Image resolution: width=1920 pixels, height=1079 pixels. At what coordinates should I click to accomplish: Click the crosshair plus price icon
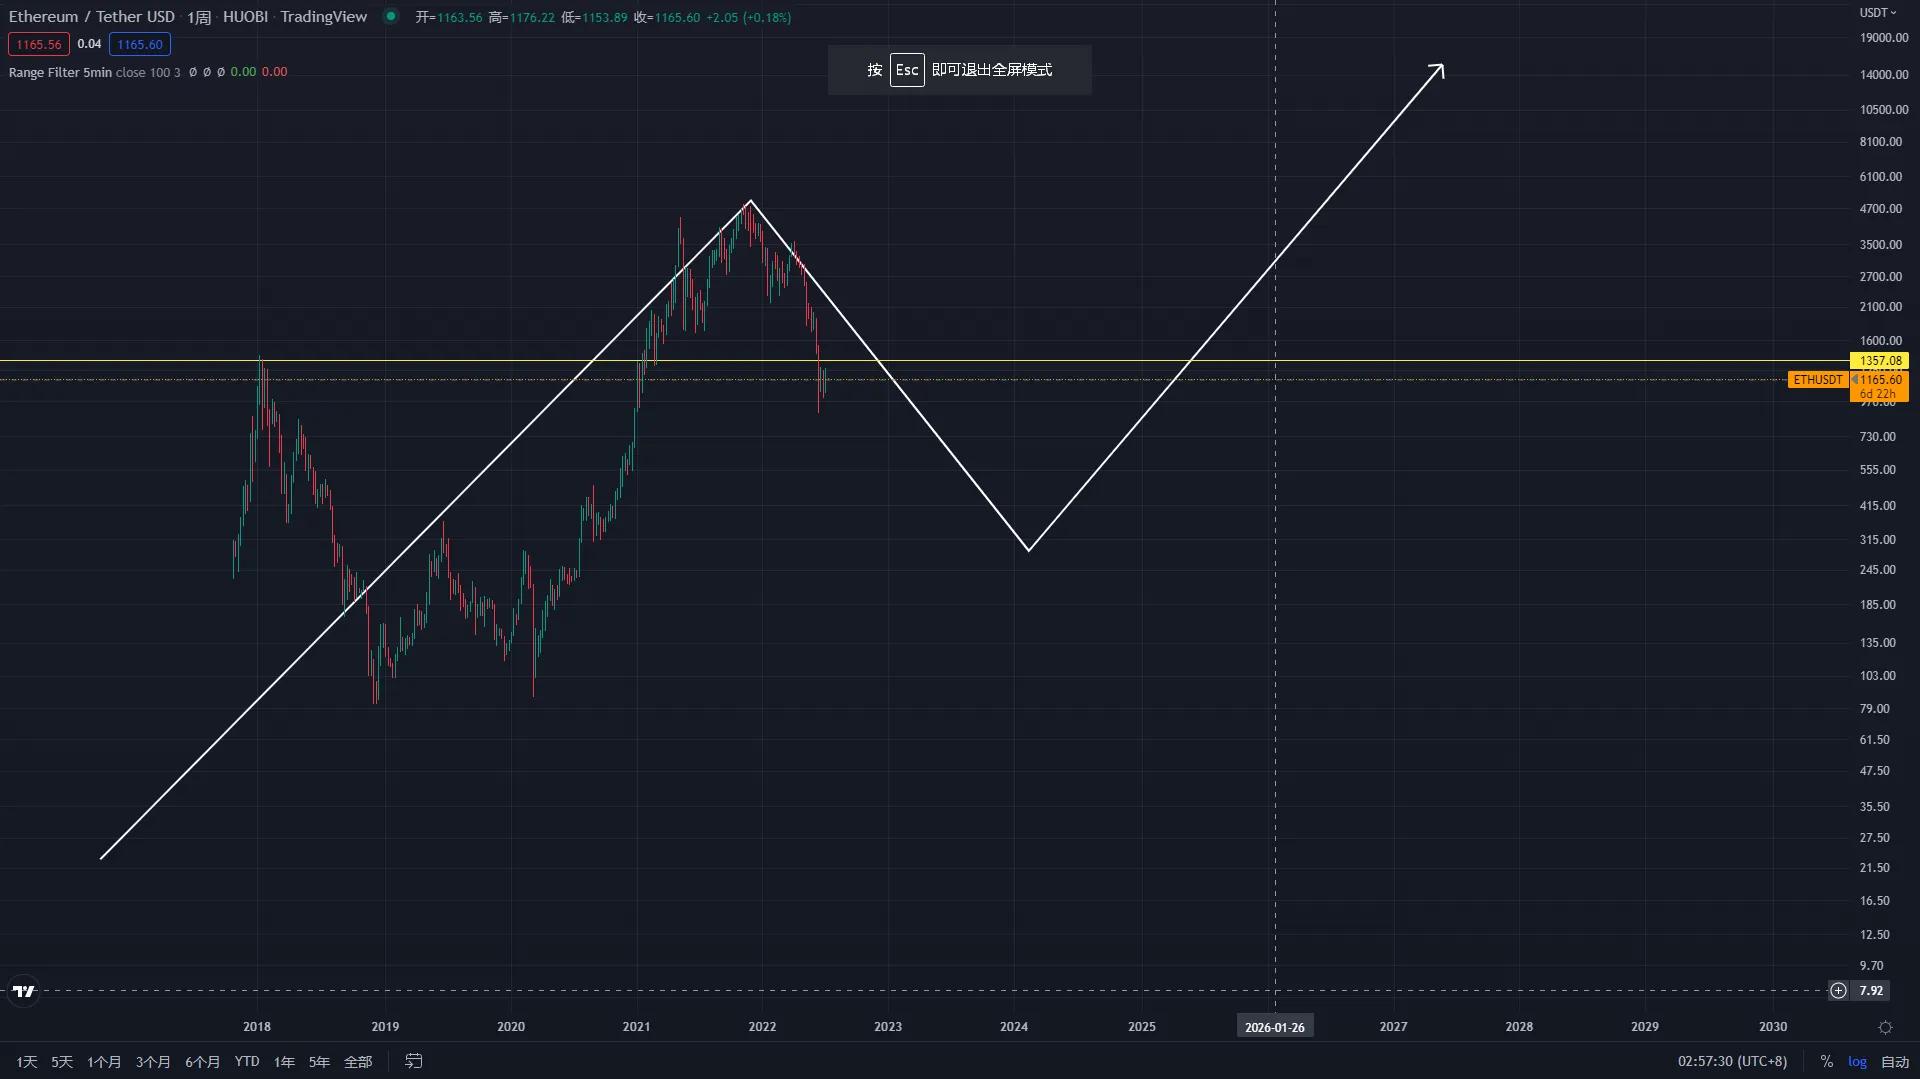(1838, 991)
